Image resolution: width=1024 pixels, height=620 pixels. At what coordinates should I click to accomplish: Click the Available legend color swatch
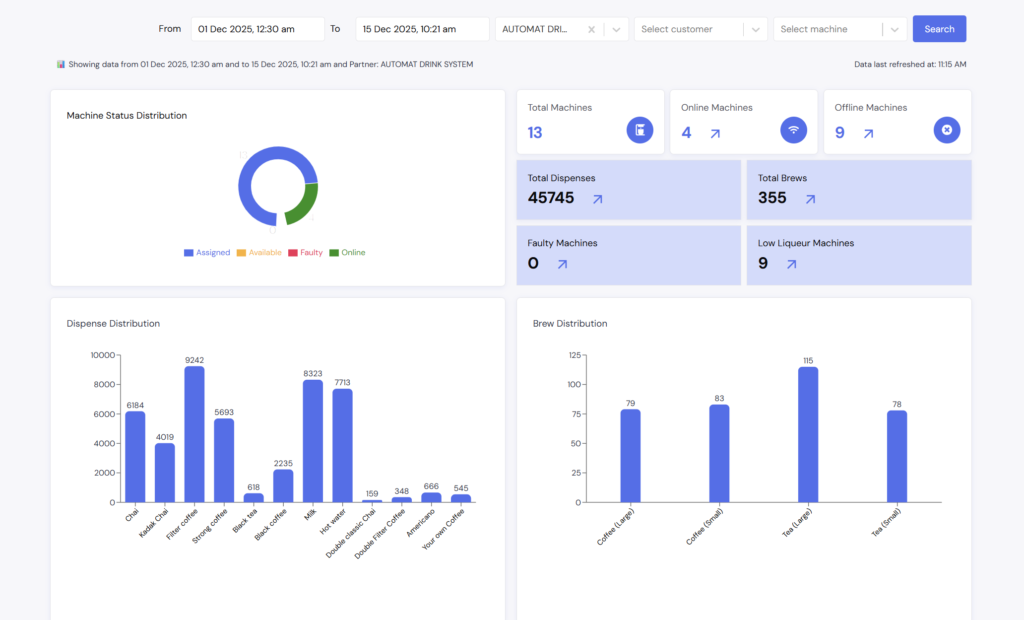[241, 253]
